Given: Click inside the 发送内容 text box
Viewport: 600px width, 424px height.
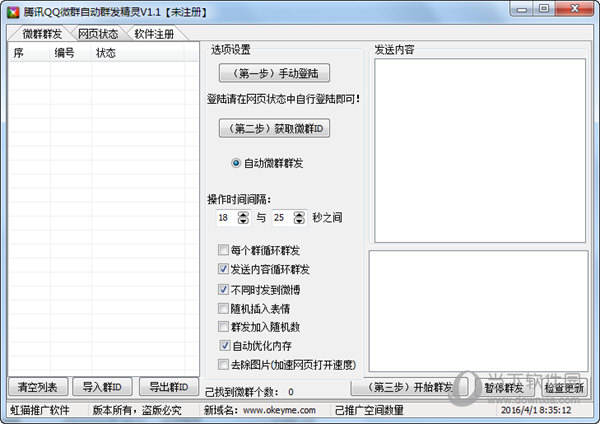Looking at the screenshot, I should click(480, 150).
